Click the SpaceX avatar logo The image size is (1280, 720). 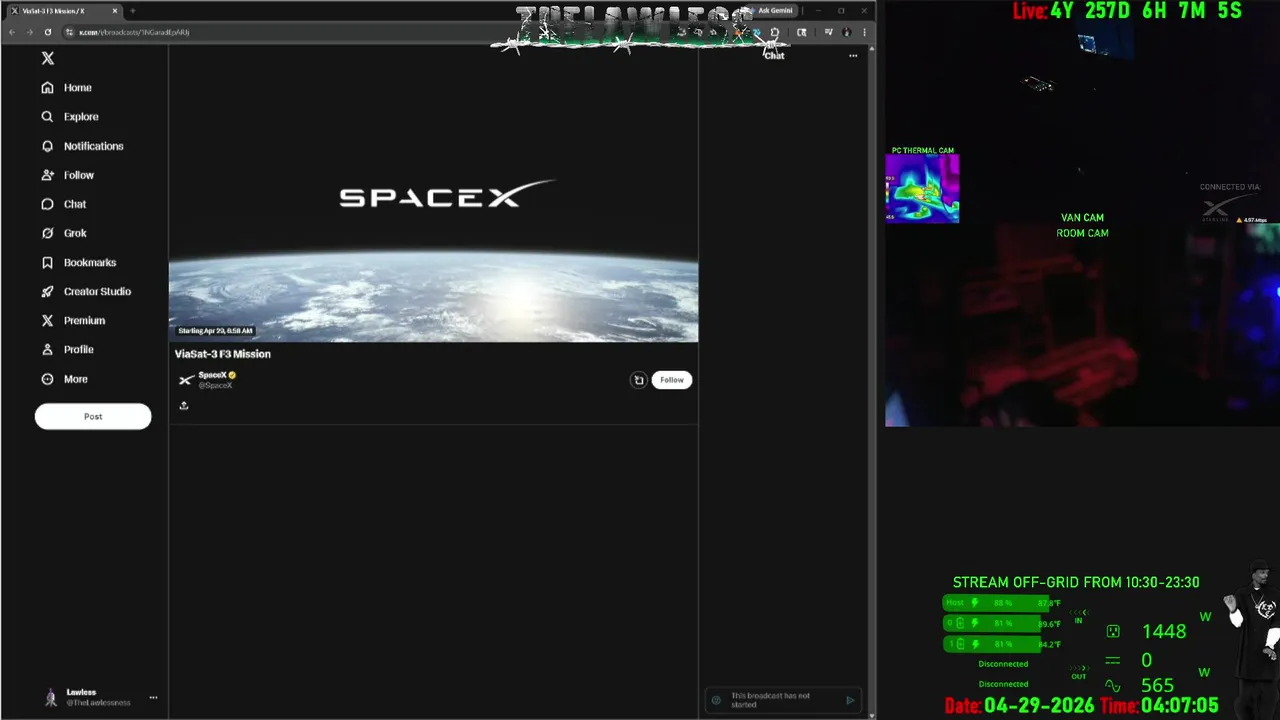pyautogui.click(x=186, y=380)
